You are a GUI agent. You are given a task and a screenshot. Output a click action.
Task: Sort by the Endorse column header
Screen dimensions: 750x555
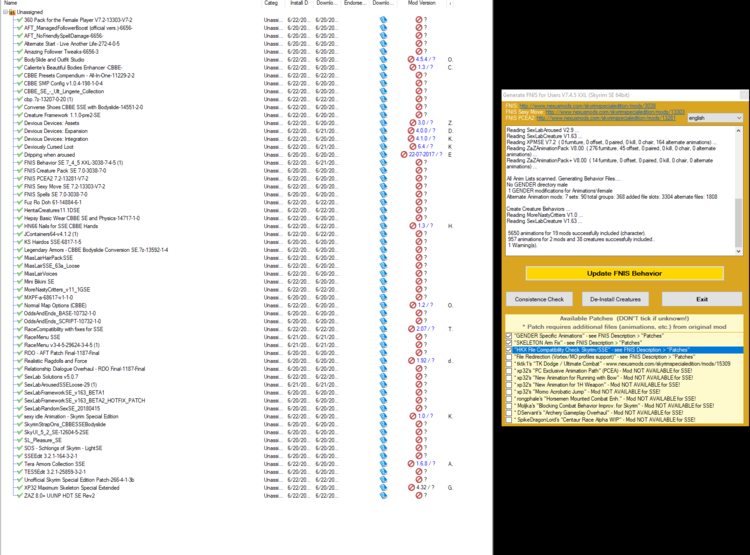click(355, 3)
